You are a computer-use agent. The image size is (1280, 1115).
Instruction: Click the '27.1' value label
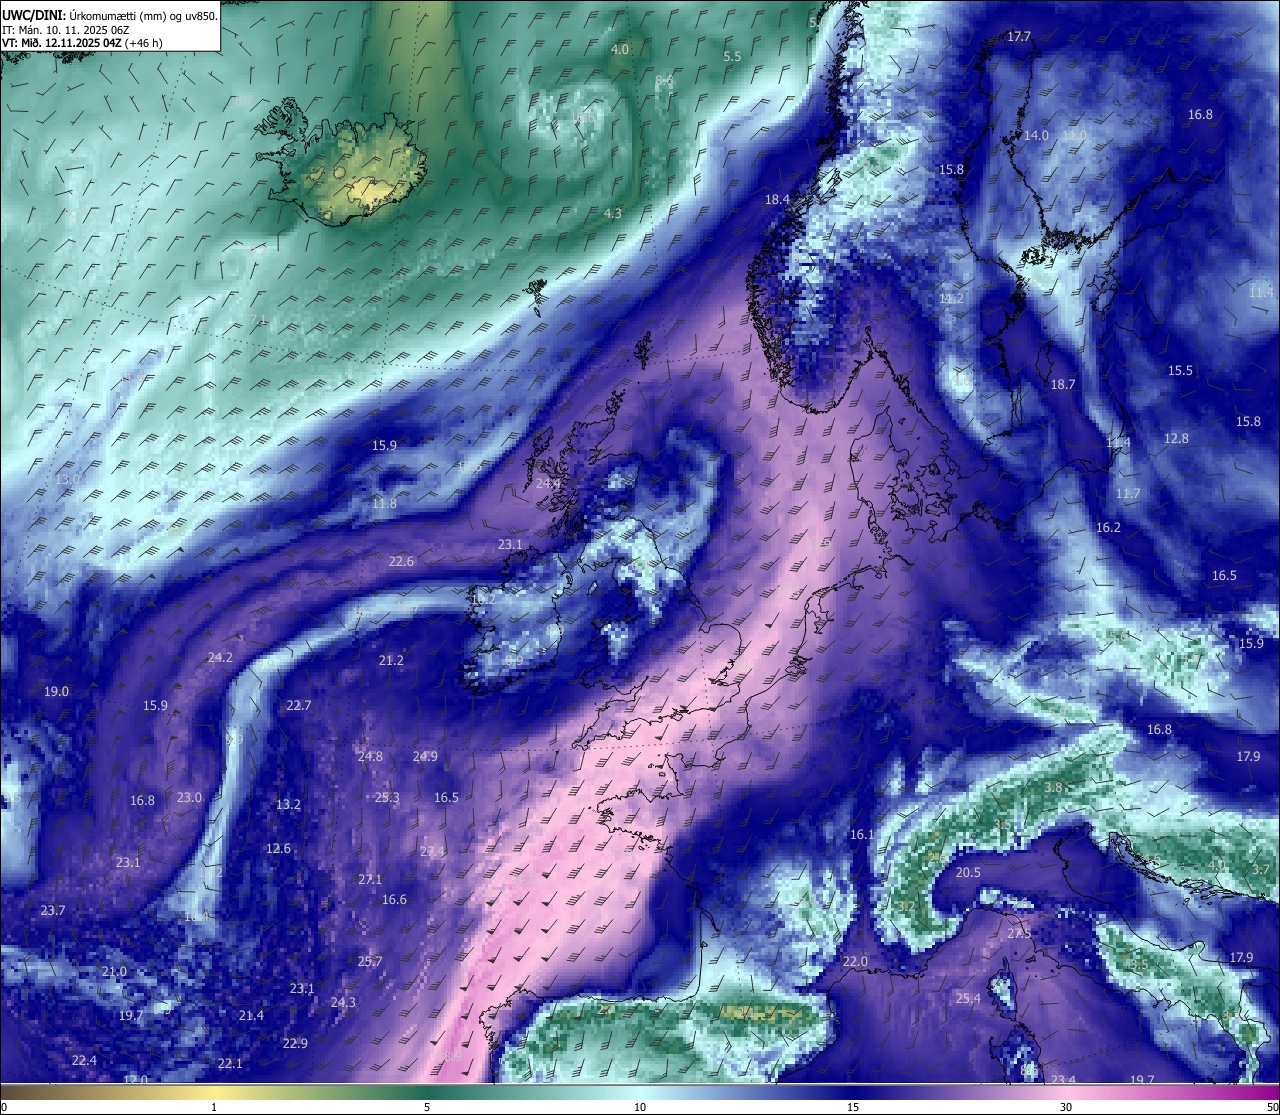tap(370, 880)
